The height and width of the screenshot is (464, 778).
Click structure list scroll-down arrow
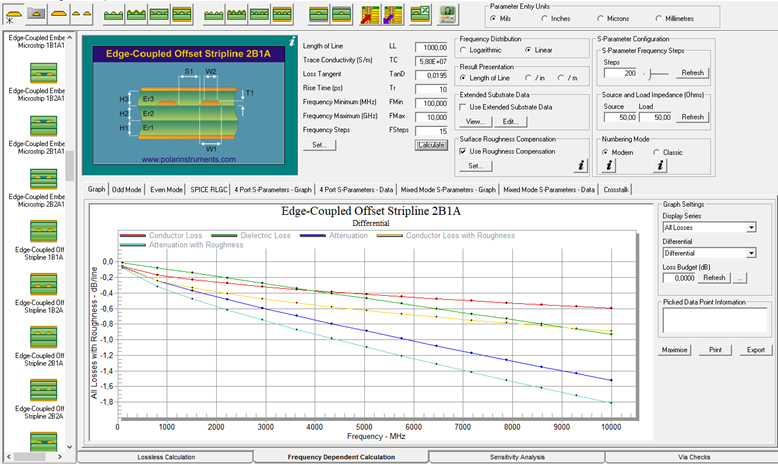(69, 447)
